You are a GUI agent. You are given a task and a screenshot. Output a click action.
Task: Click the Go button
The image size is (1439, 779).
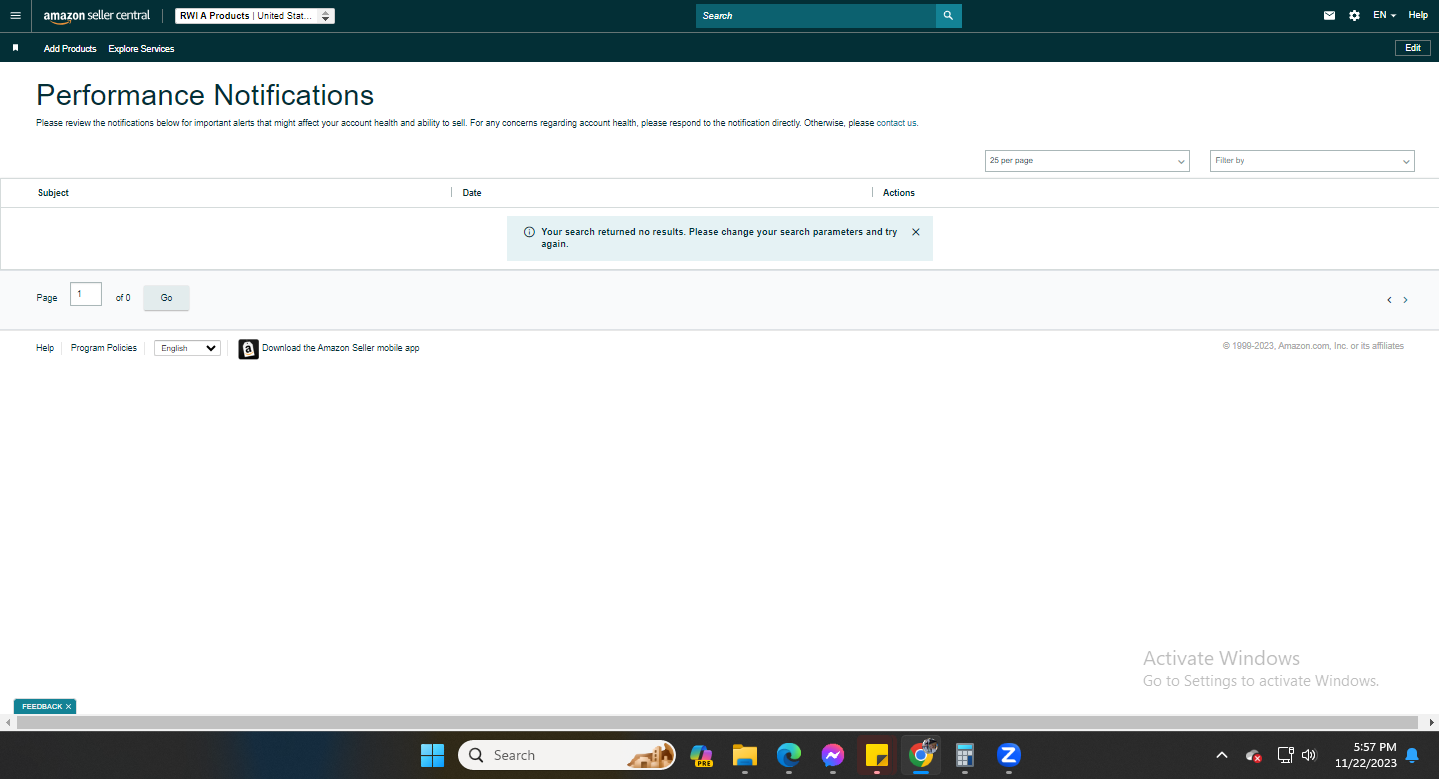[x=166, y=298]
